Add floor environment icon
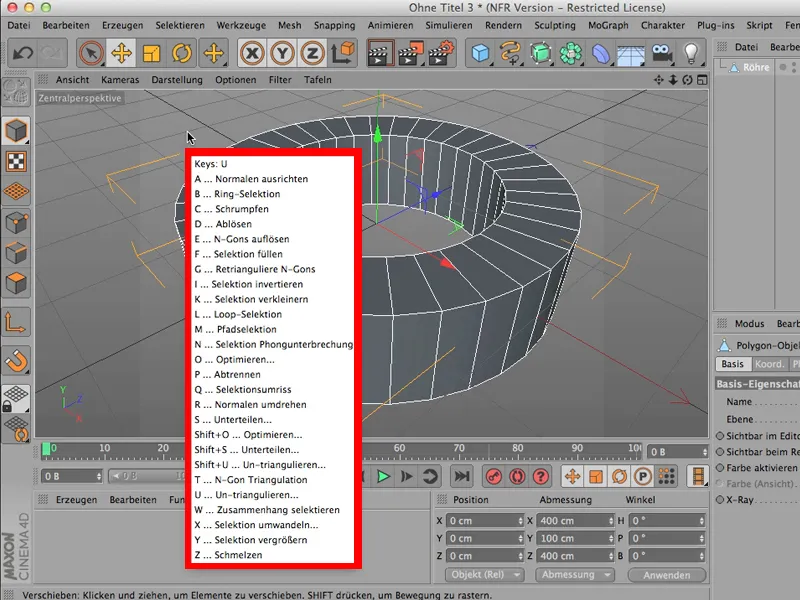This screenshot has height=600, width=800. 631,54
